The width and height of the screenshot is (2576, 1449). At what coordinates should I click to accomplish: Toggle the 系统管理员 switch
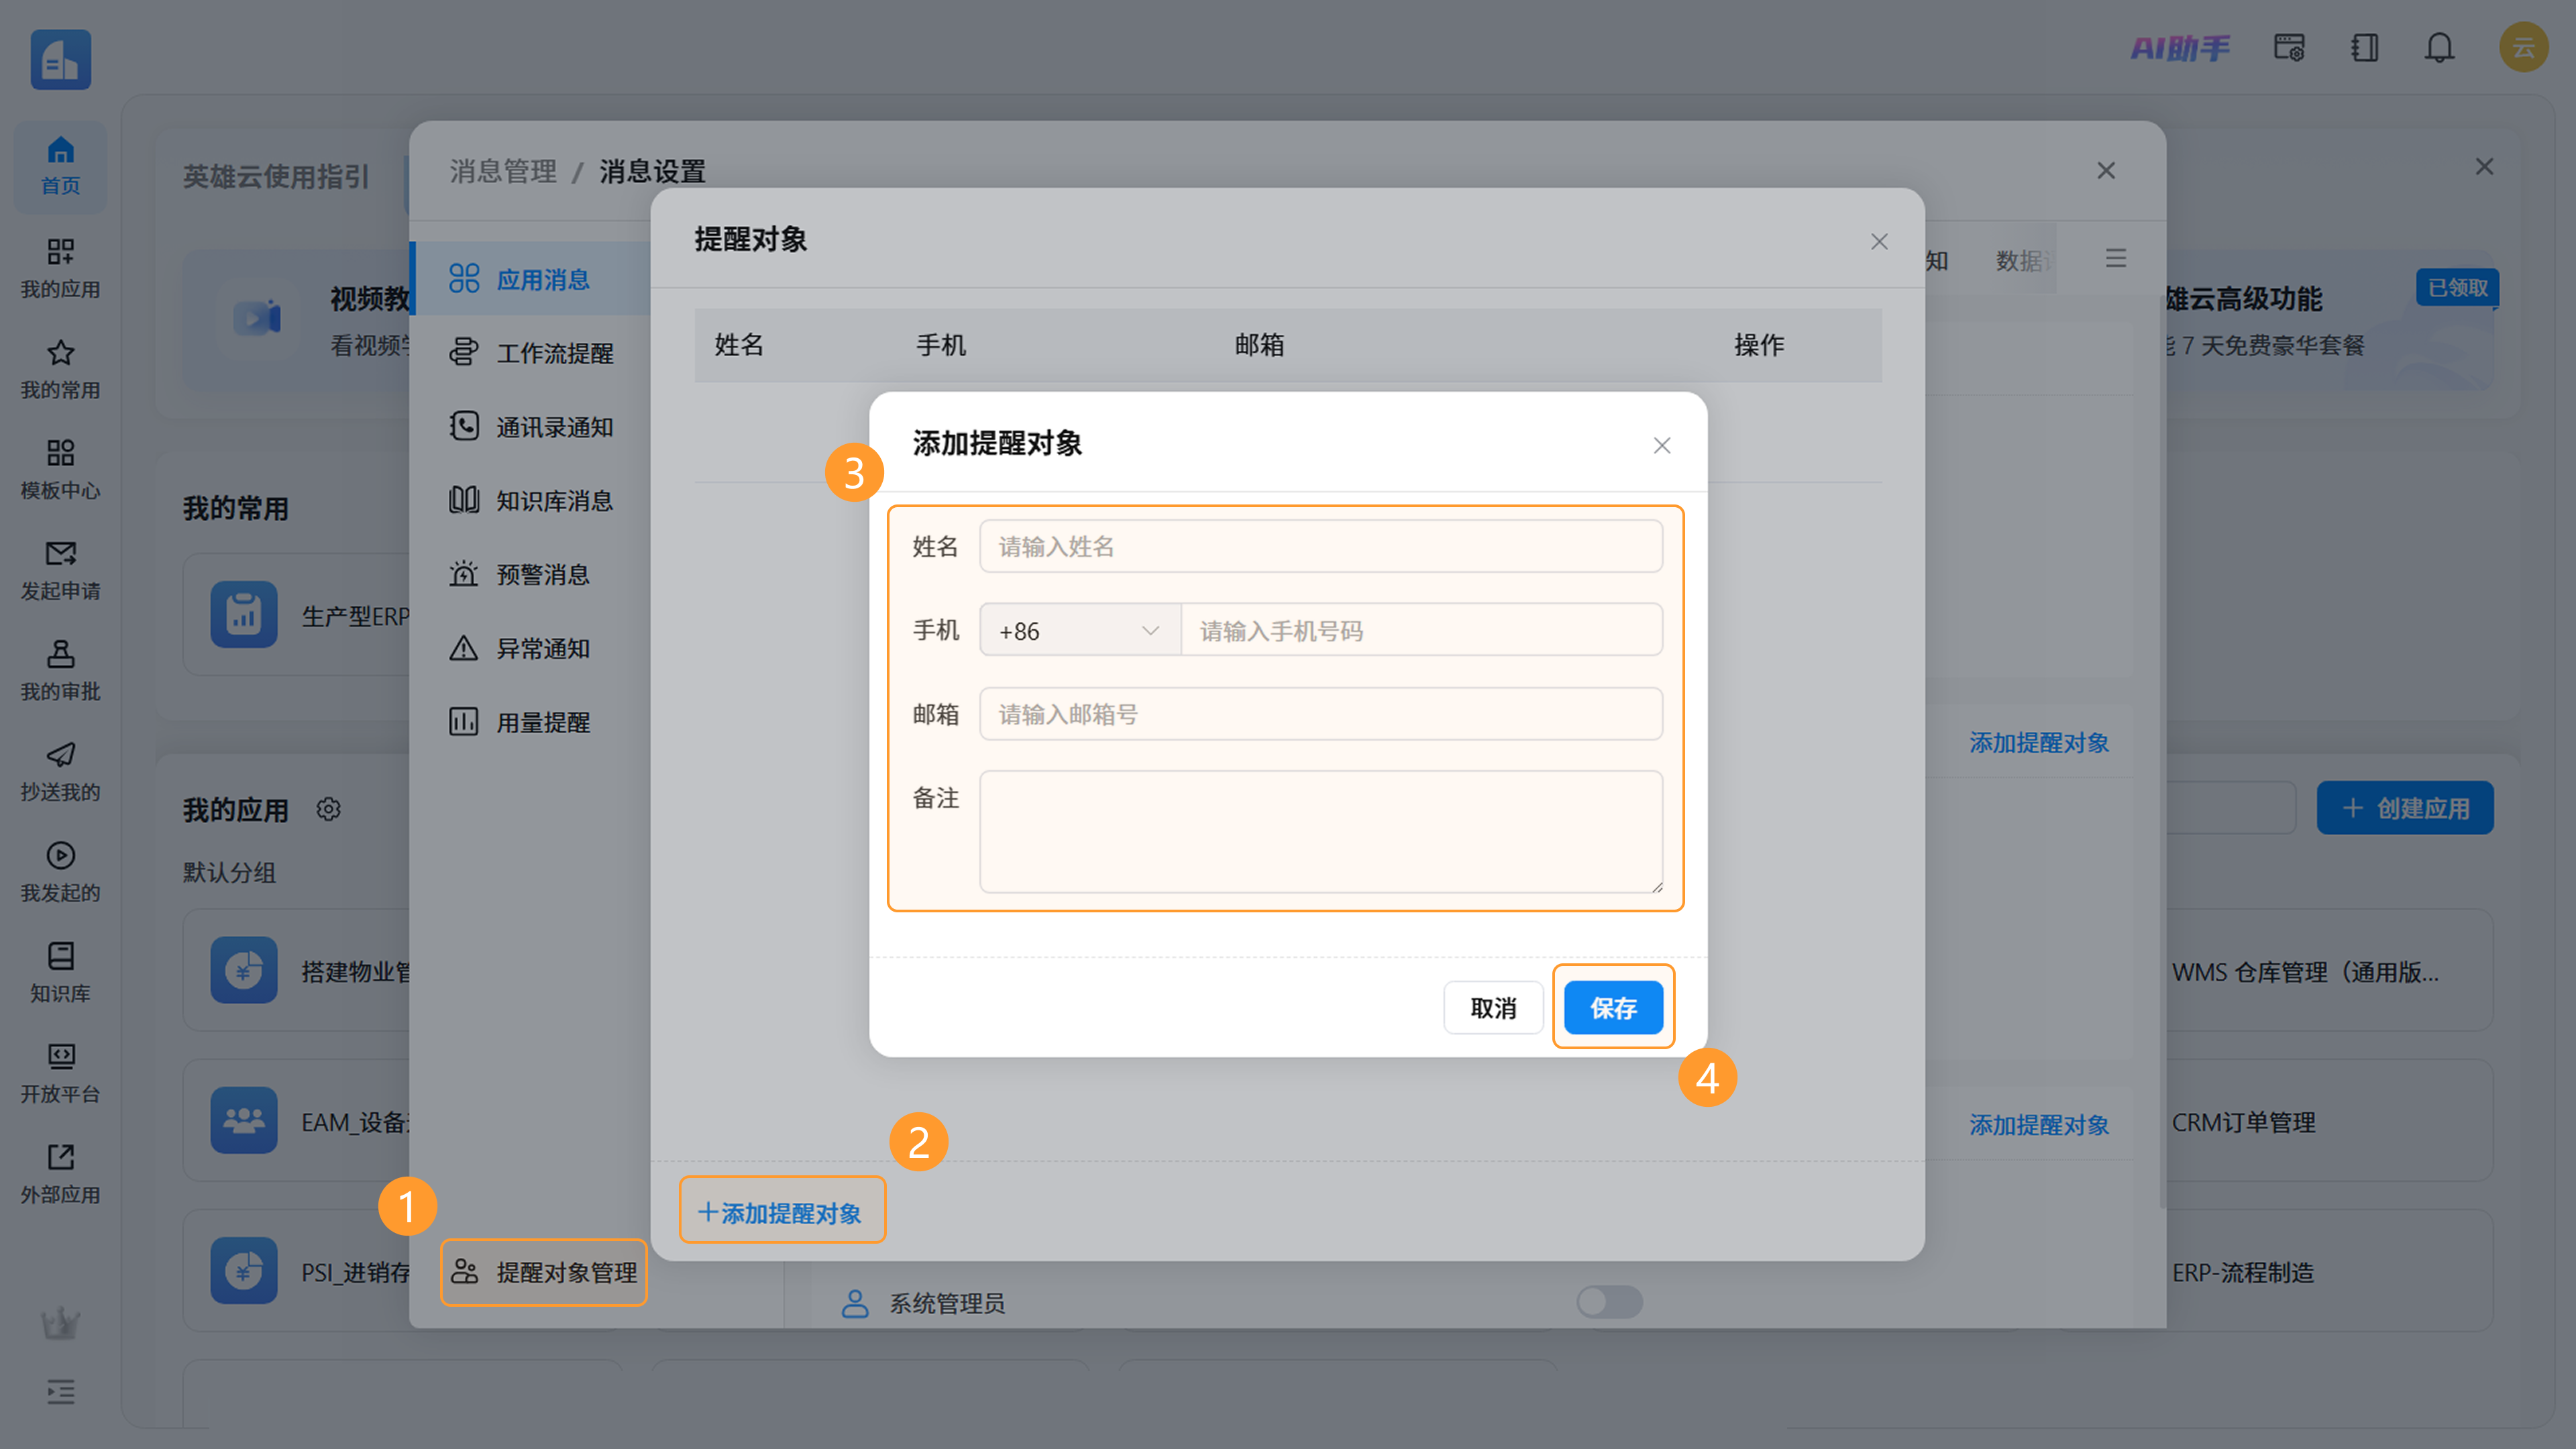(x=1609, y=1301)
